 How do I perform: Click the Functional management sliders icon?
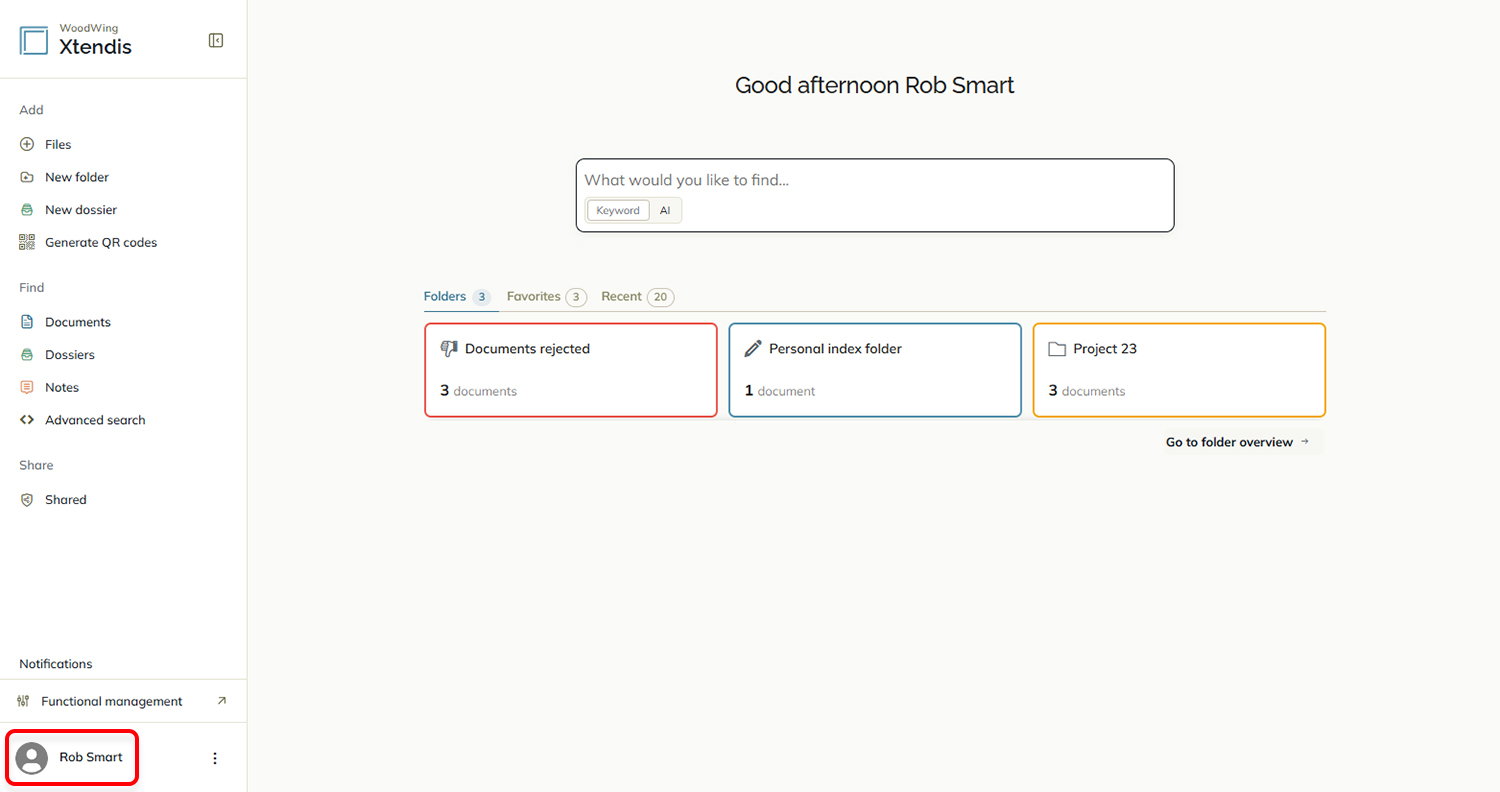click(23, 701)
